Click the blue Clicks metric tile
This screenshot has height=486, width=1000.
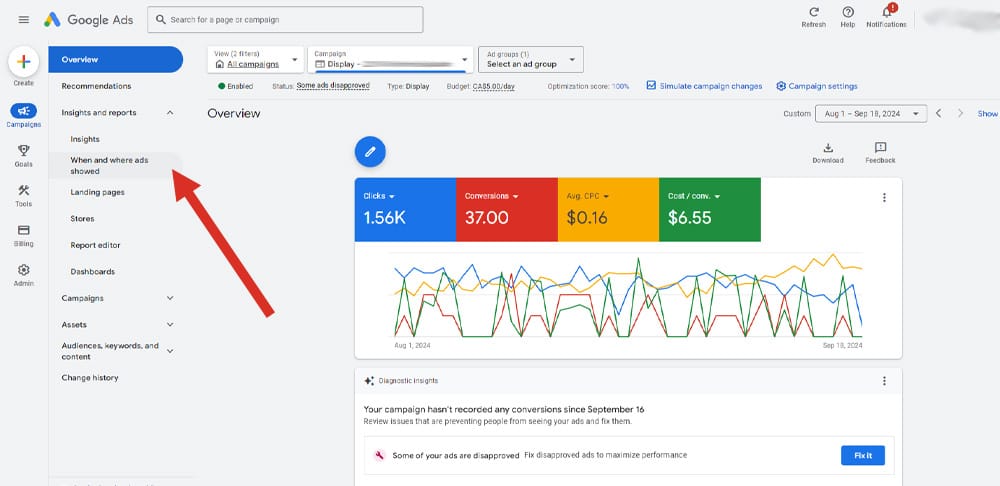(x=405, y=210)
